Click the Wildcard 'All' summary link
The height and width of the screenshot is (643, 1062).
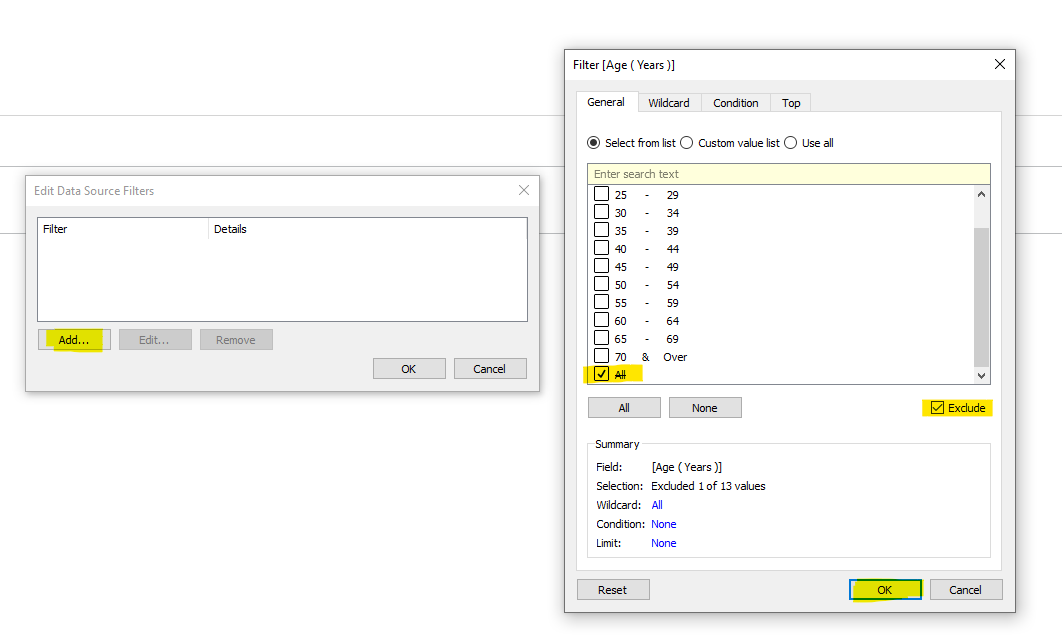click(x=657, y=505)
